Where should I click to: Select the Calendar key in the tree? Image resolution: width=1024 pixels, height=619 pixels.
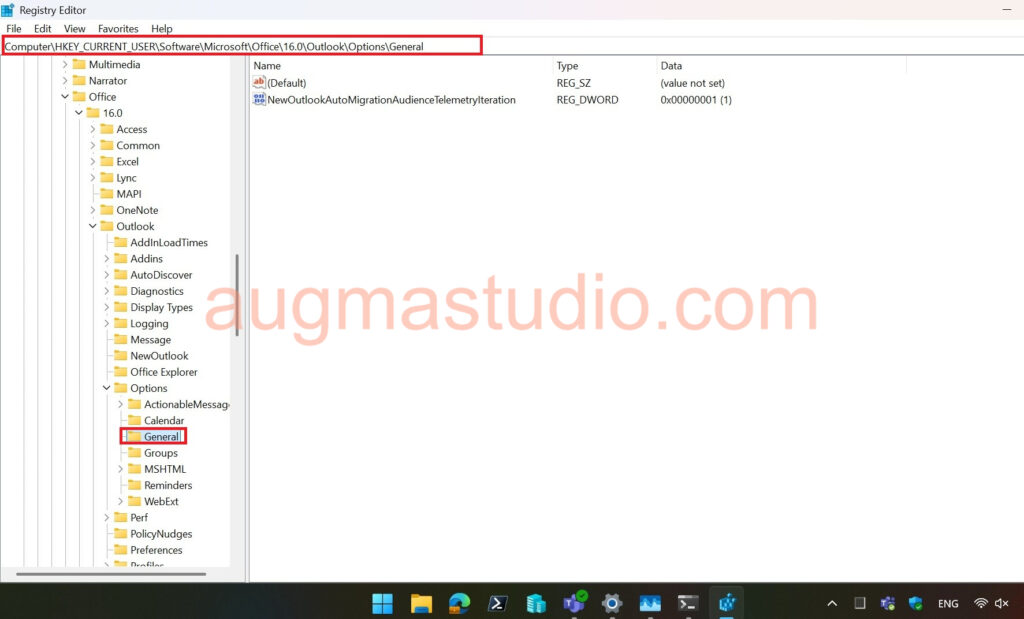(x=163, y=421)
